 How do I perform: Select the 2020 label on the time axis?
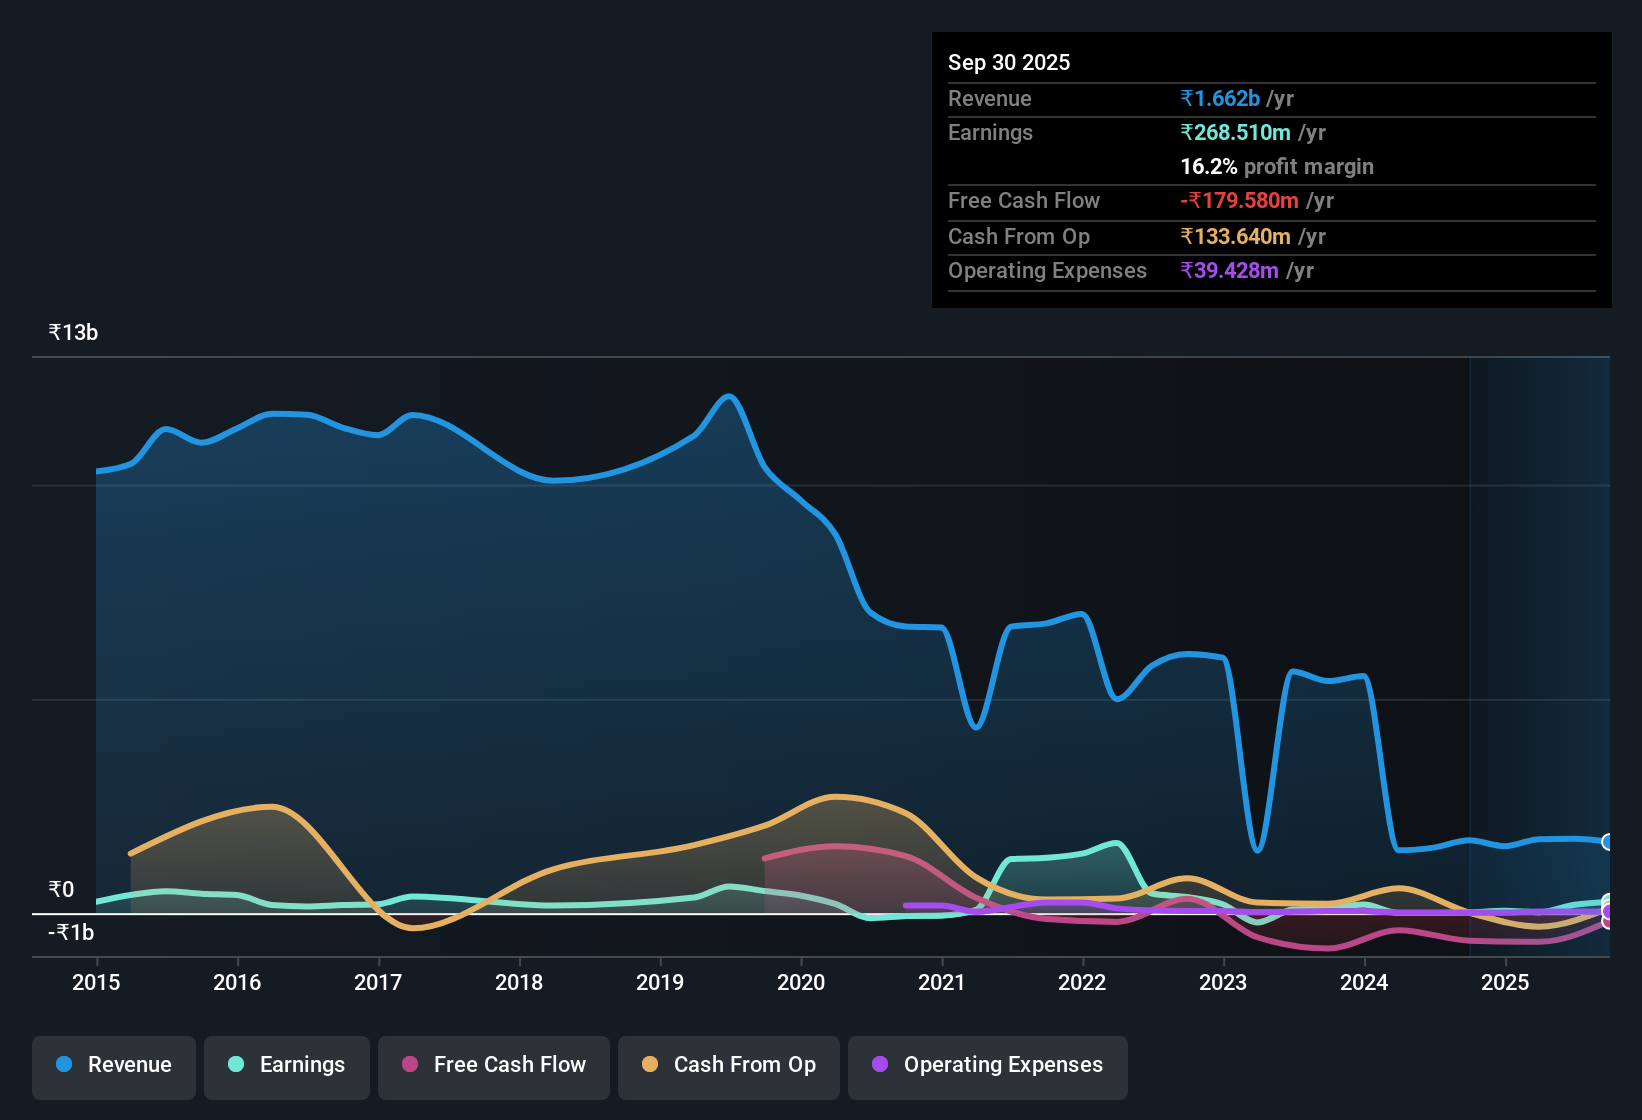800,983
